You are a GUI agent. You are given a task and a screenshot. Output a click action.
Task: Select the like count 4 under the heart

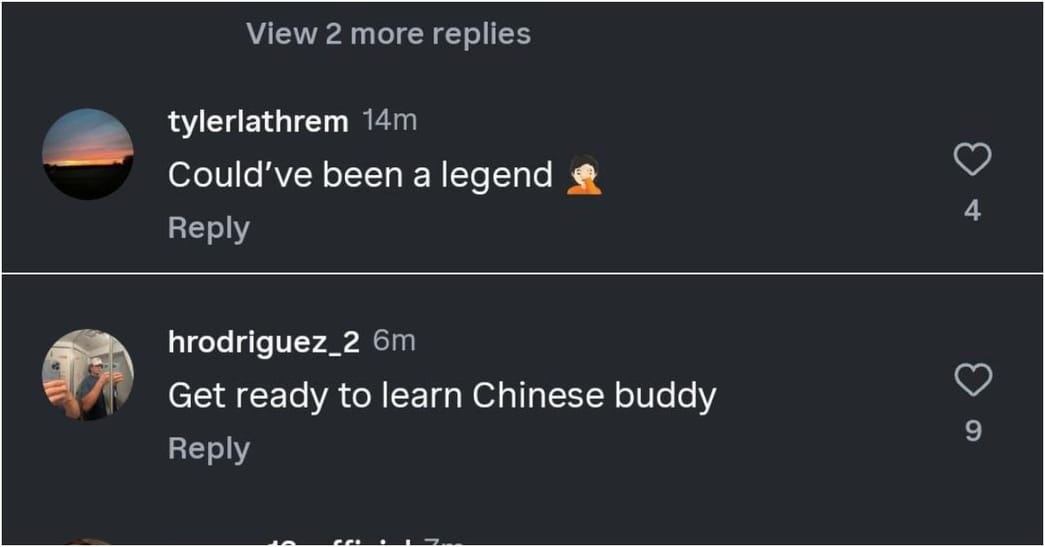[x=972, y=211]
